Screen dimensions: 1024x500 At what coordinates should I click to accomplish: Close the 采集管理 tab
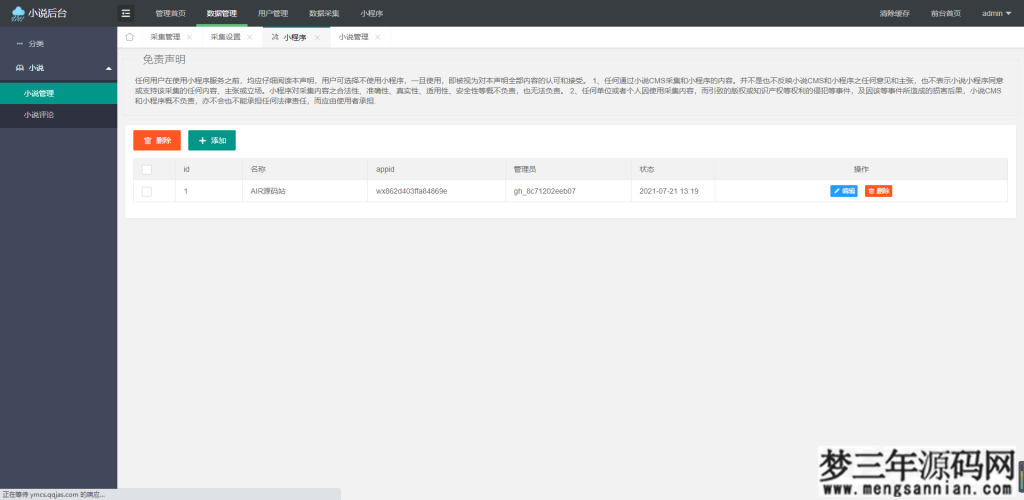189,37
